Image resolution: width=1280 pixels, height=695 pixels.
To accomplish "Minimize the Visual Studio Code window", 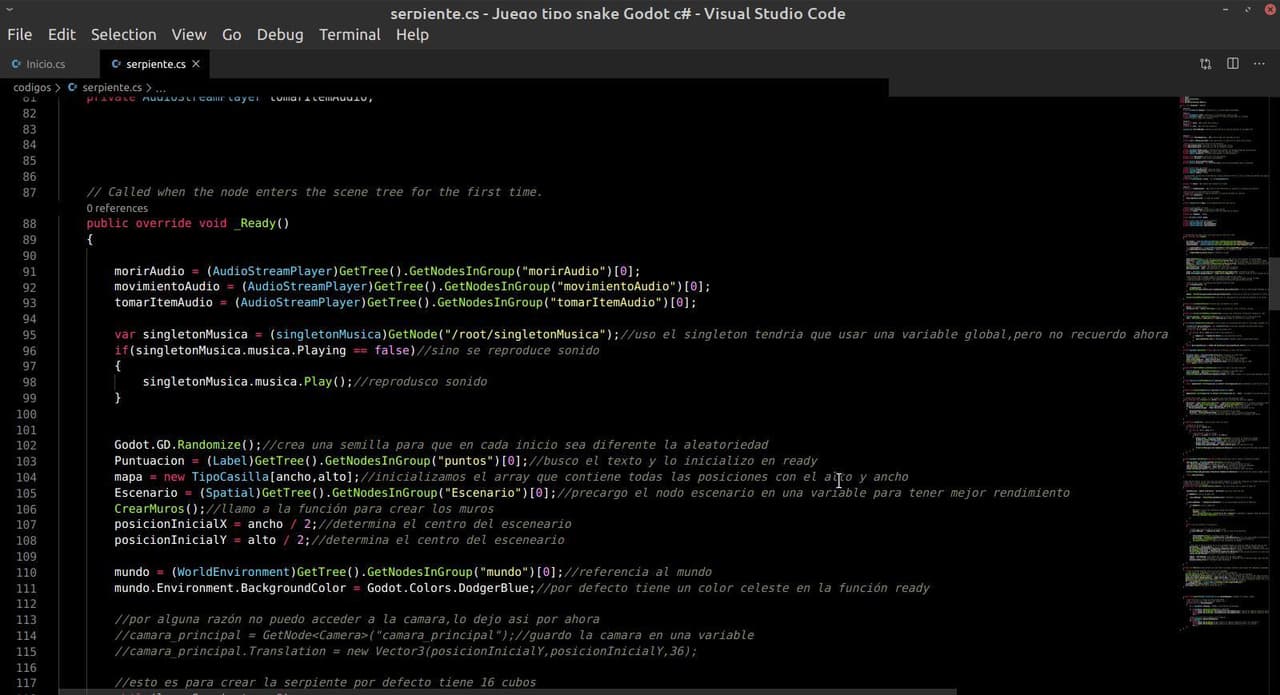I will point(1226,9).
